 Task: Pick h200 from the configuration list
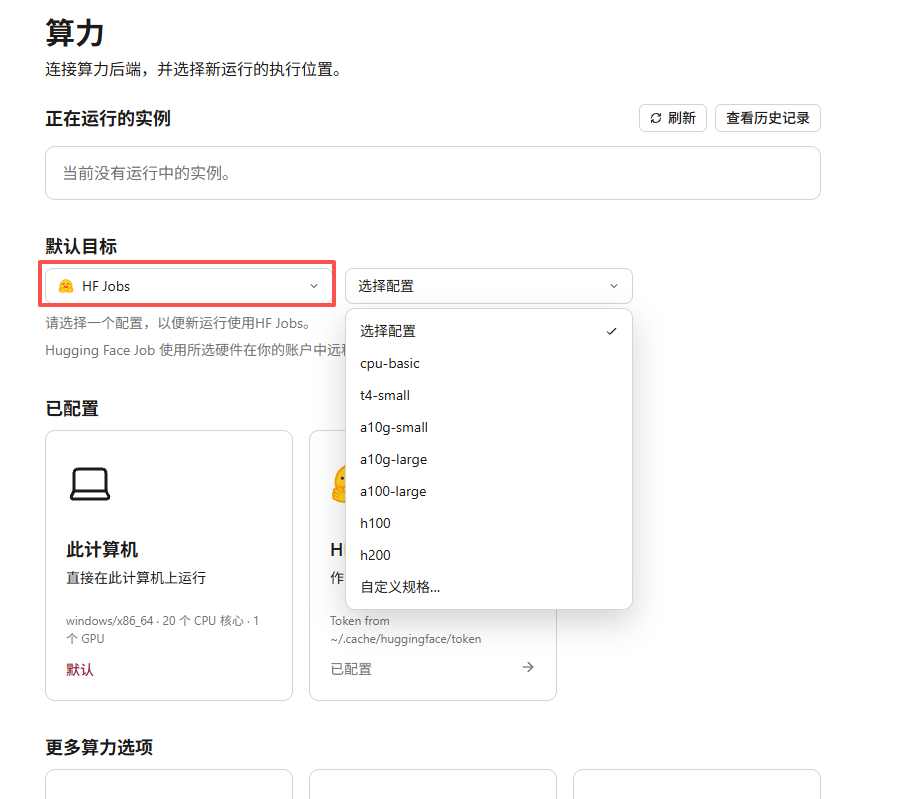pos(489,555)
